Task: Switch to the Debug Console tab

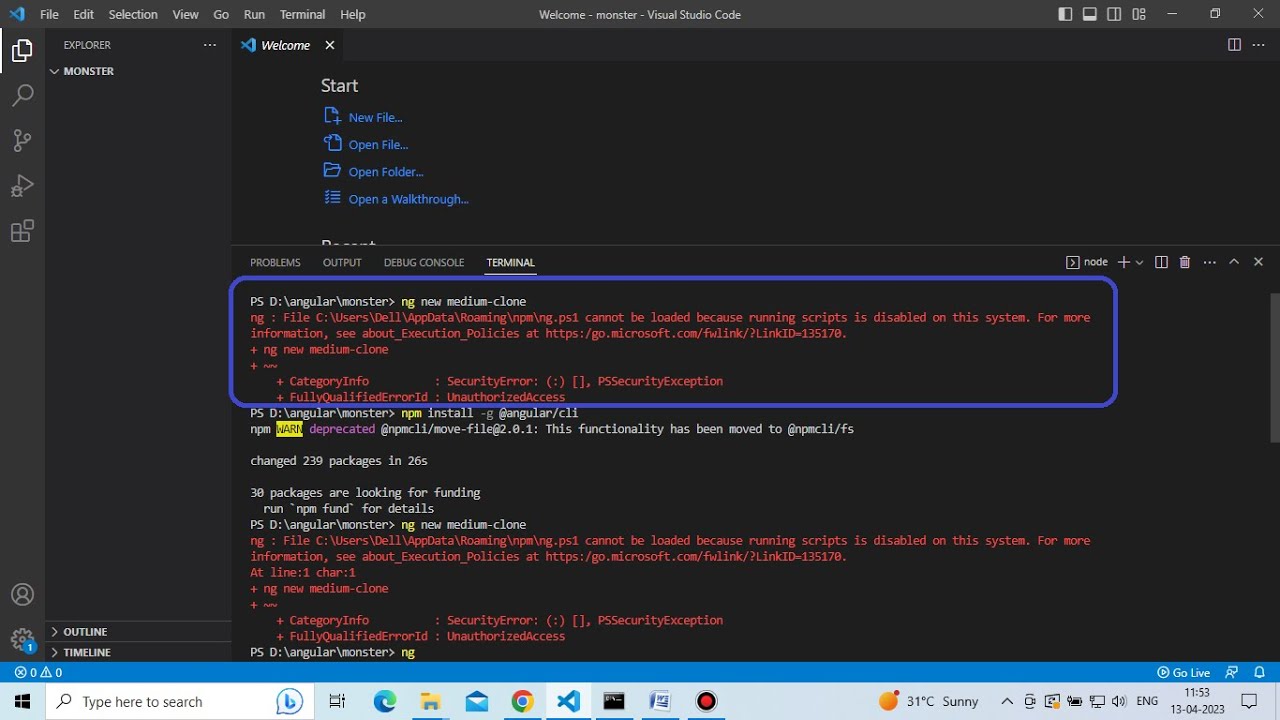Action: pos(424,262)
